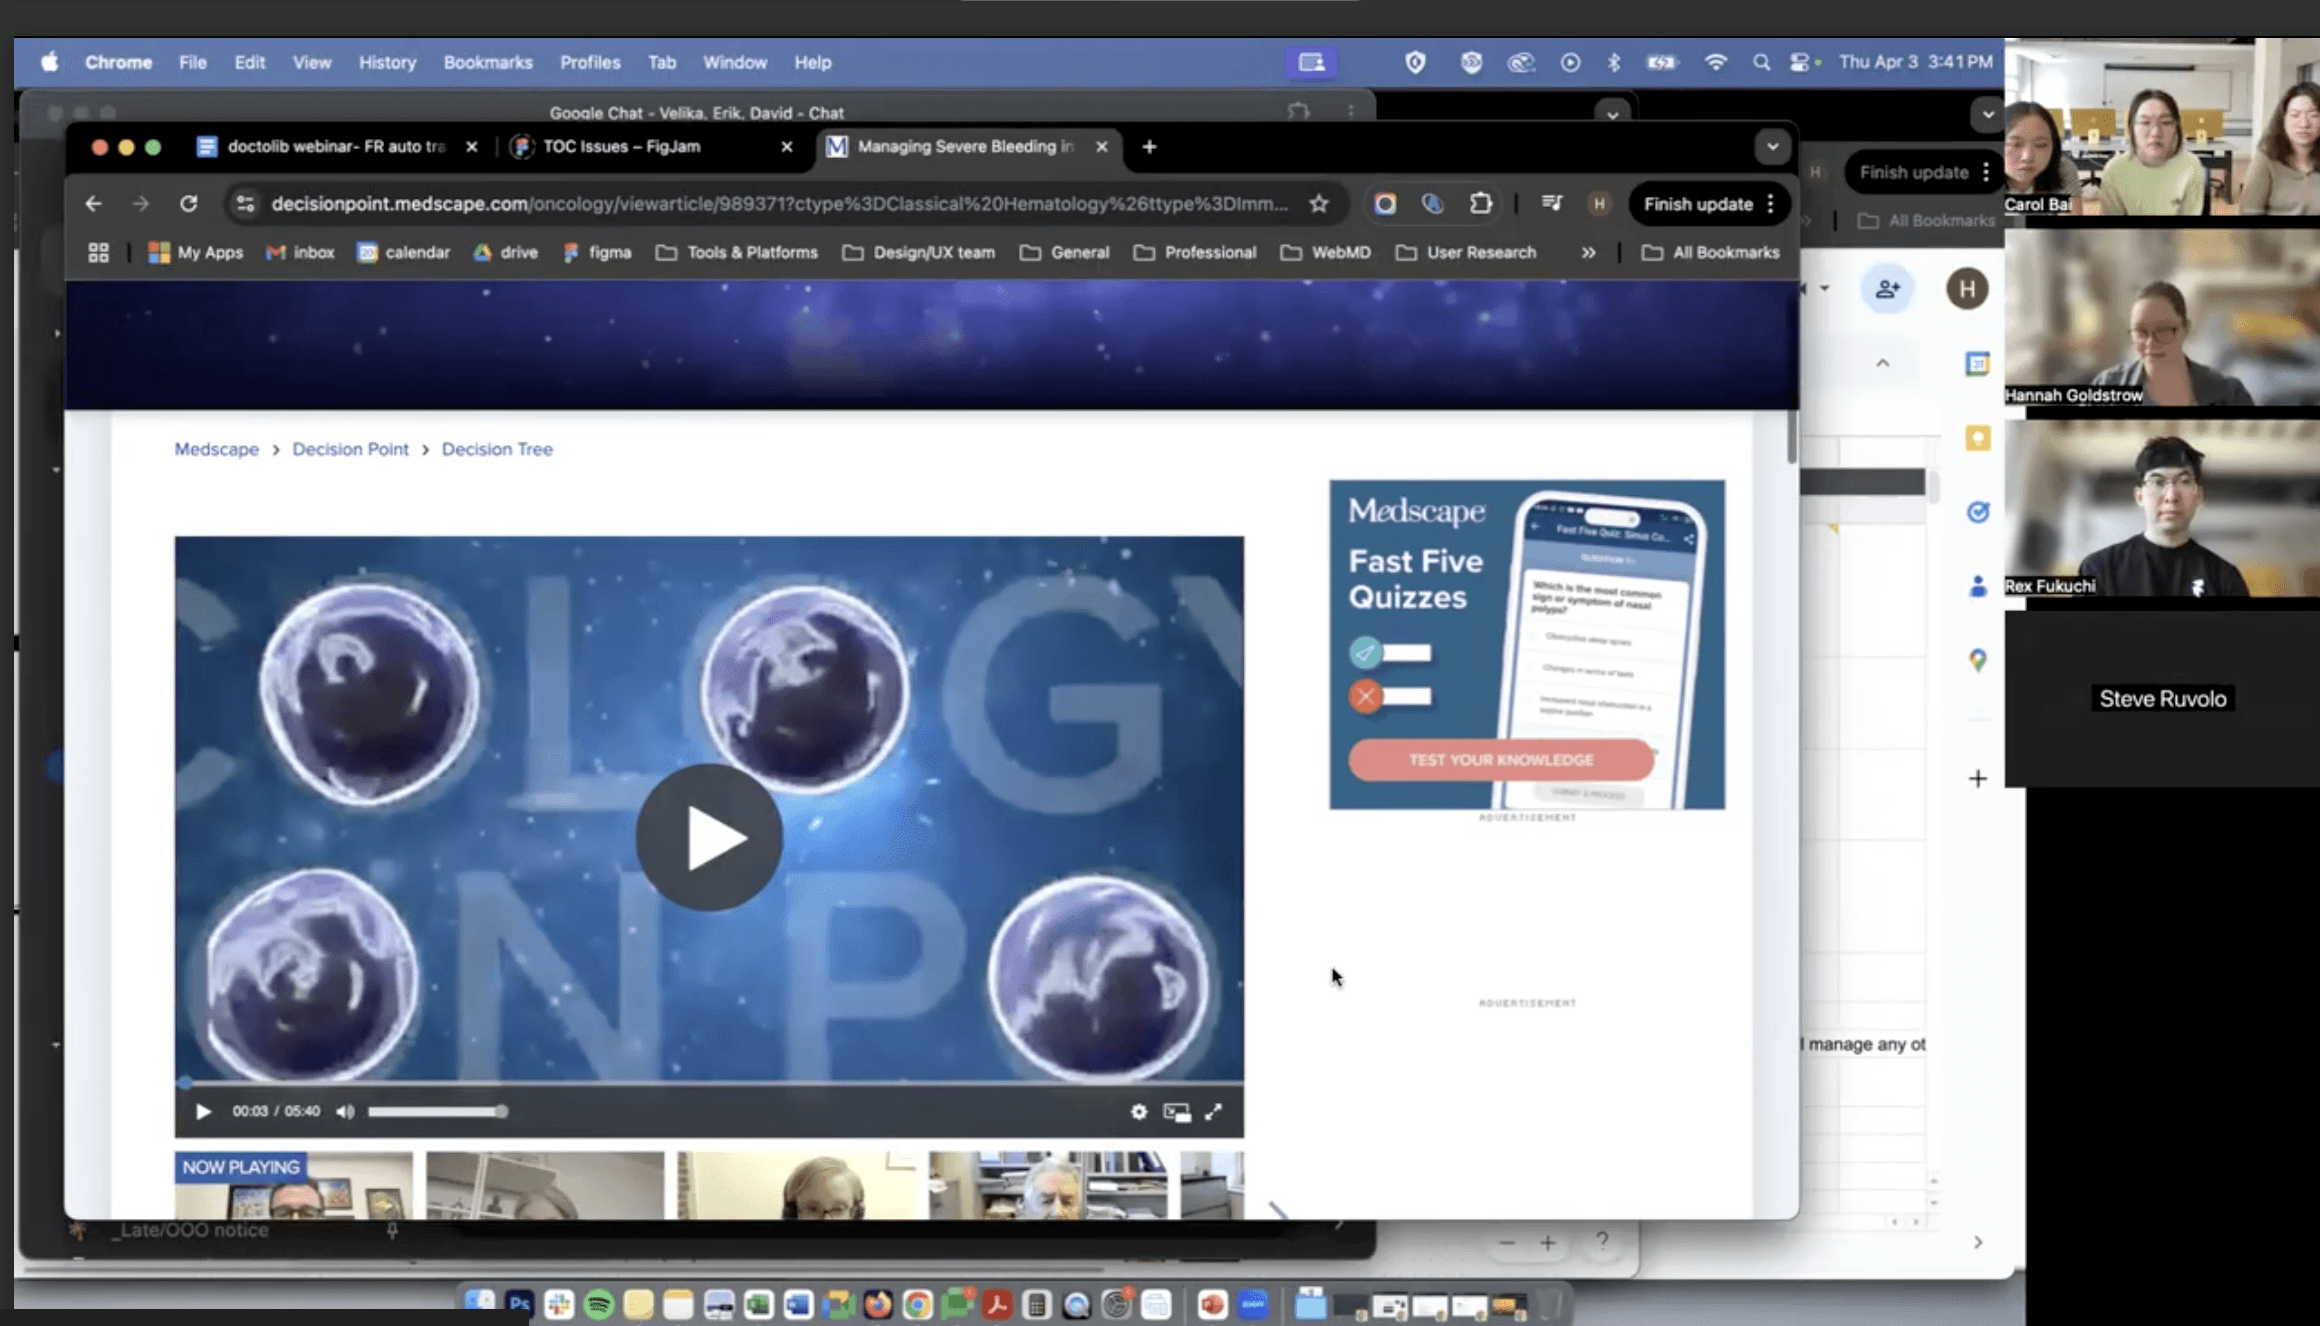This screenshot has width=2320, height=1326.
Task: Adjust the video volume slider
Action: 436,1111
